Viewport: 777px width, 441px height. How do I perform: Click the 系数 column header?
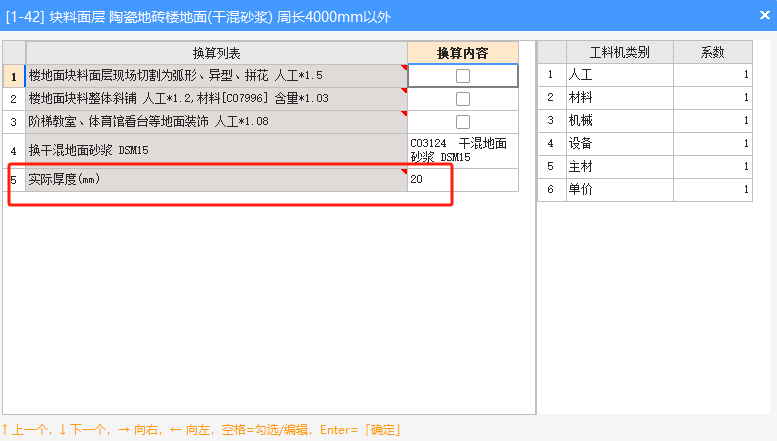(x=713, y=52)
